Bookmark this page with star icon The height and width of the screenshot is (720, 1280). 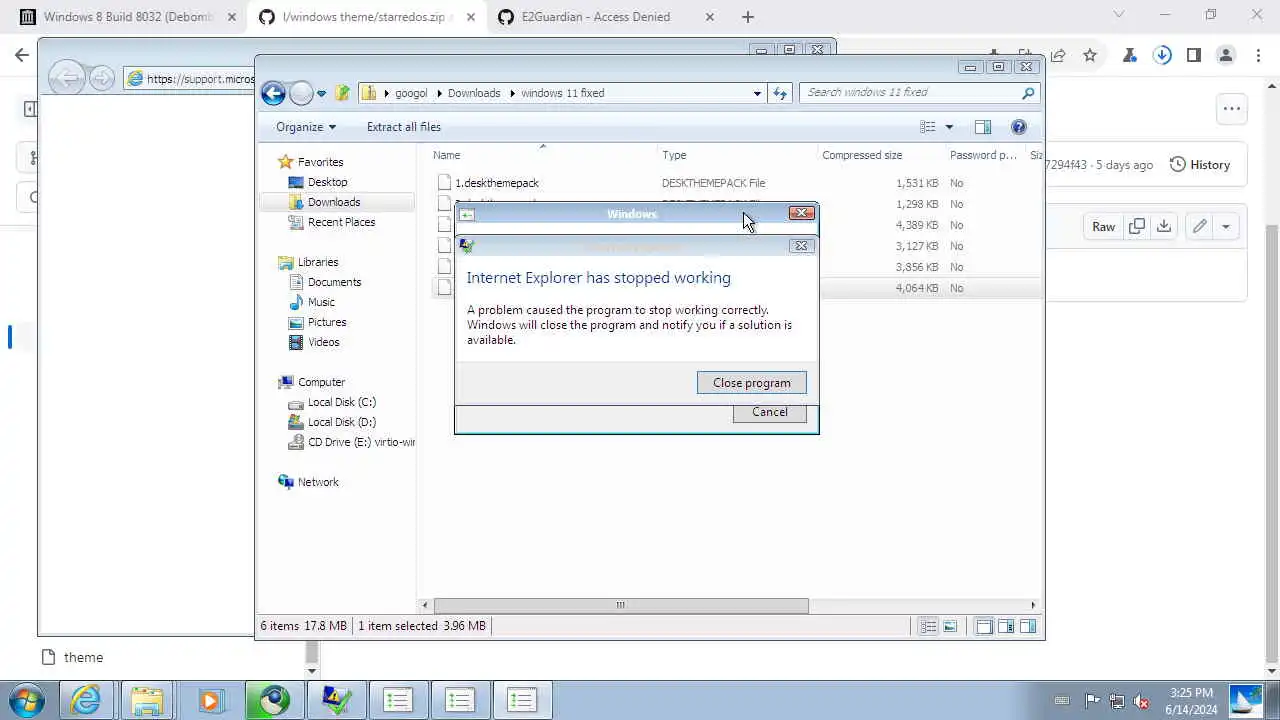[x=1090, y=55]
